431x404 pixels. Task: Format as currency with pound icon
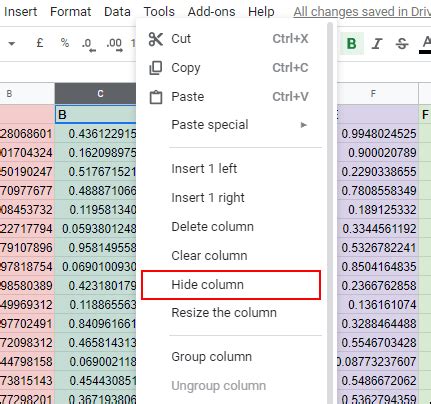pyautogui.click(x=40, y=43)
